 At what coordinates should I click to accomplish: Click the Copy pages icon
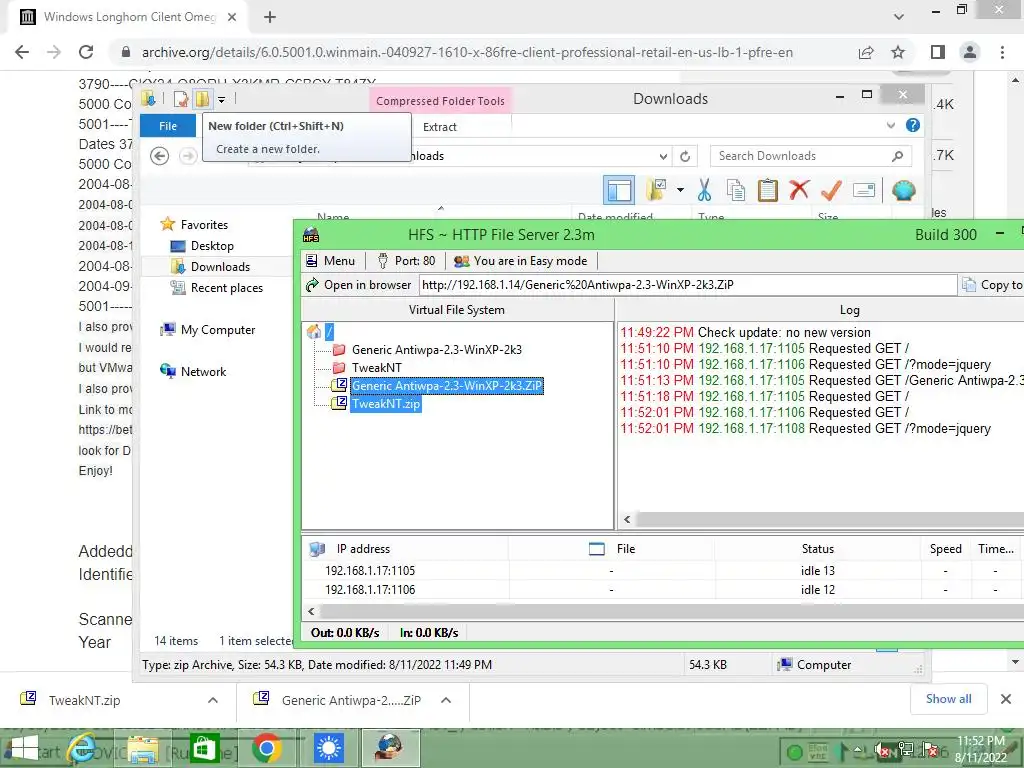[736, 190]
